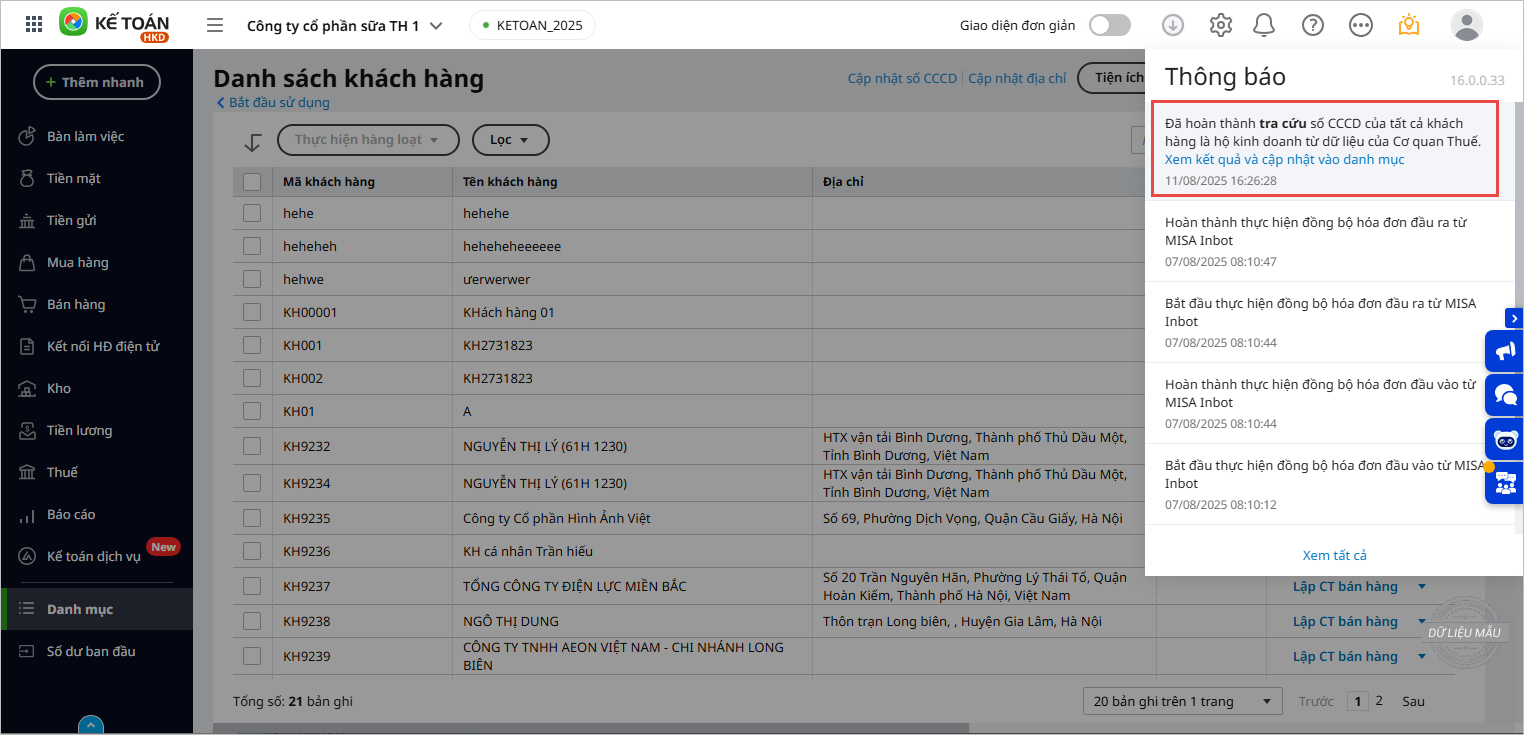Viewport: 1524px width, 735px height.
Task: Check the row checkbox for hehe
Action: tap(252, 213)
